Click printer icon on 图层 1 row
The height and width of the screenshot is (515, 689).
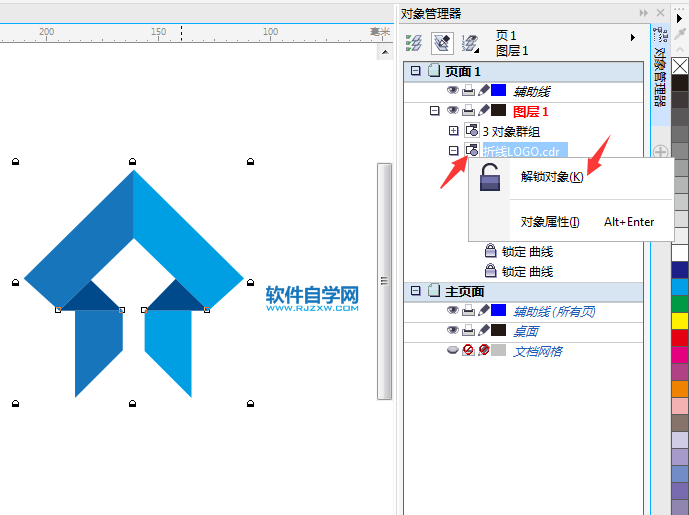[468, 110]
